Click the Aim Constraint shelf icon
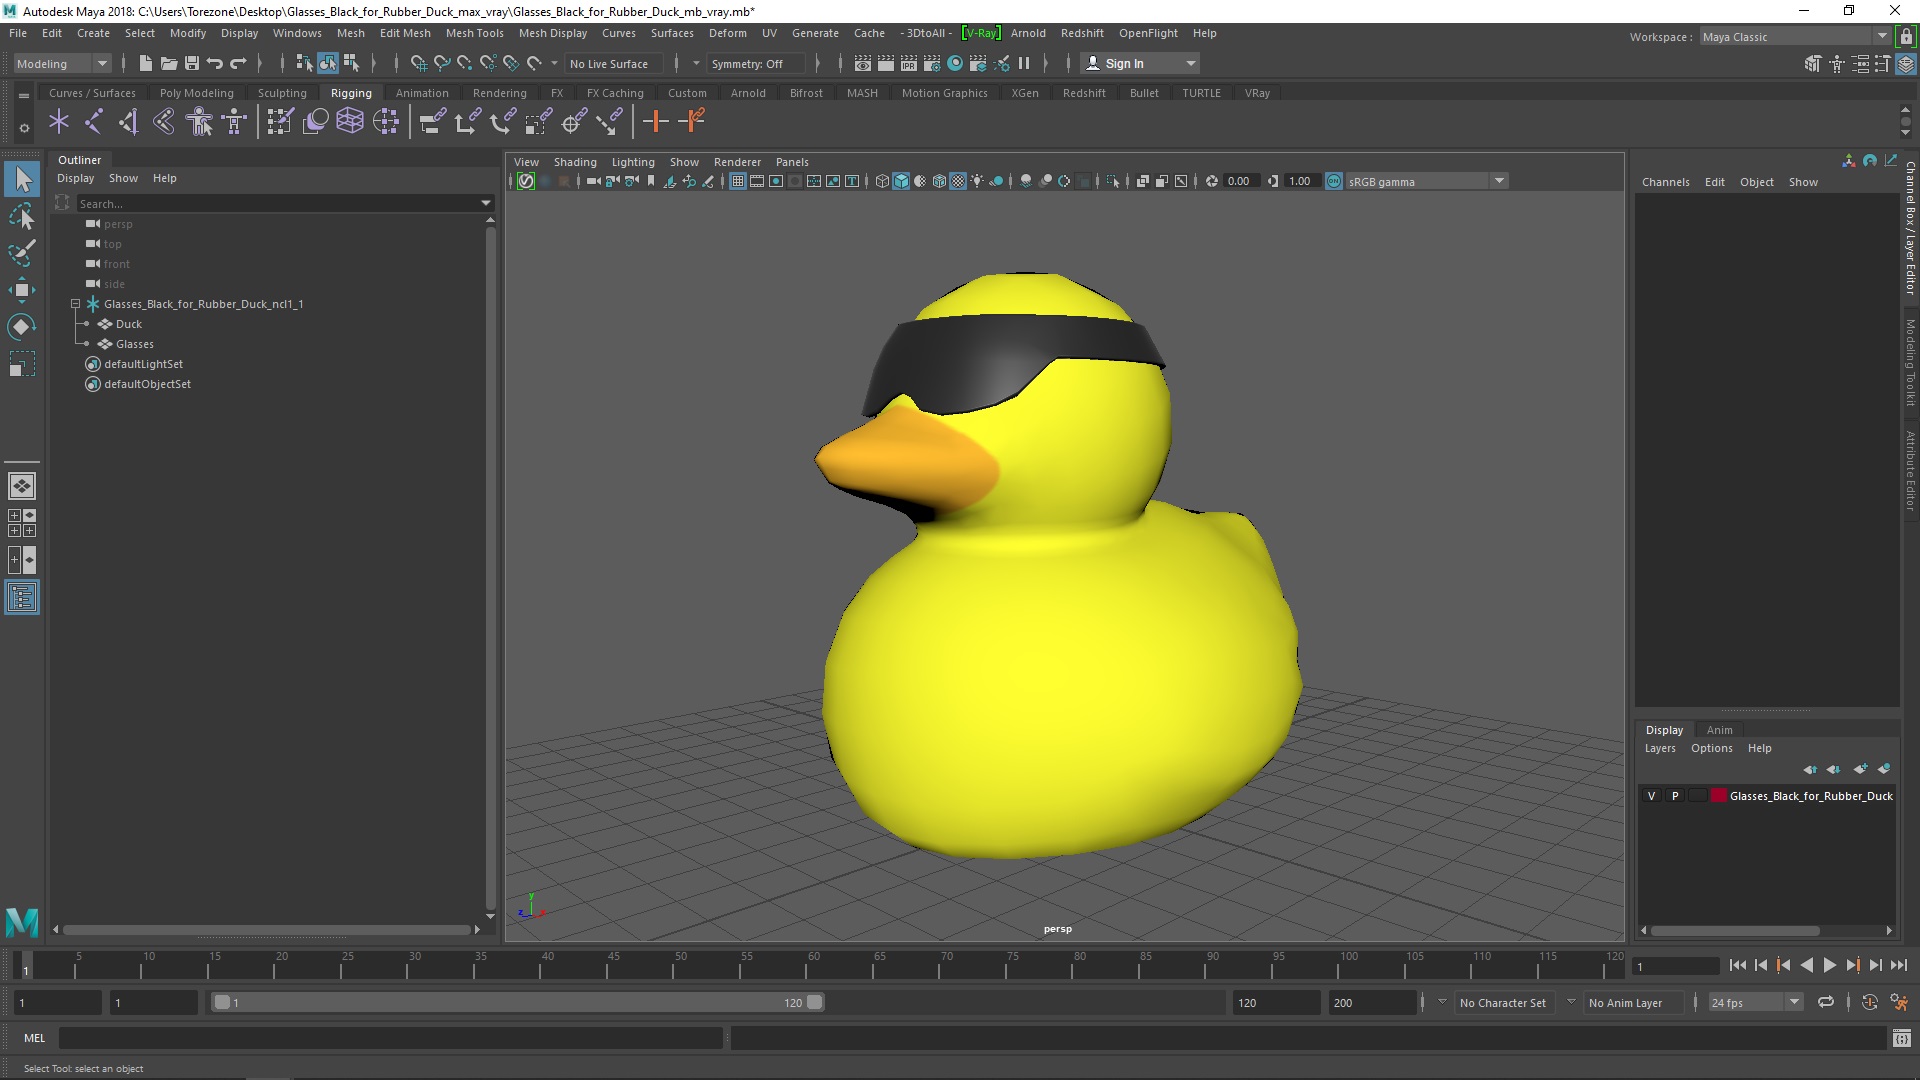Screen dimensions: 1920x1080 572,122
